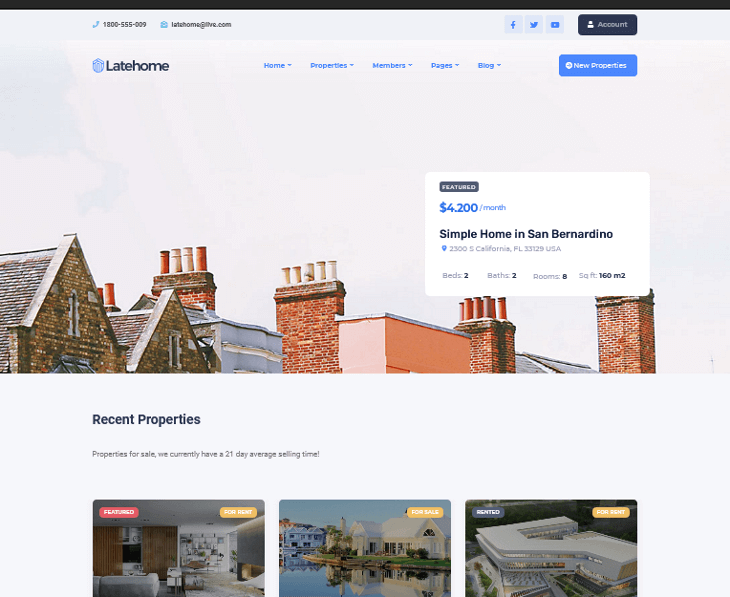Click the phone icon beside 1800-555-009
730x597 pixels.
95,24
